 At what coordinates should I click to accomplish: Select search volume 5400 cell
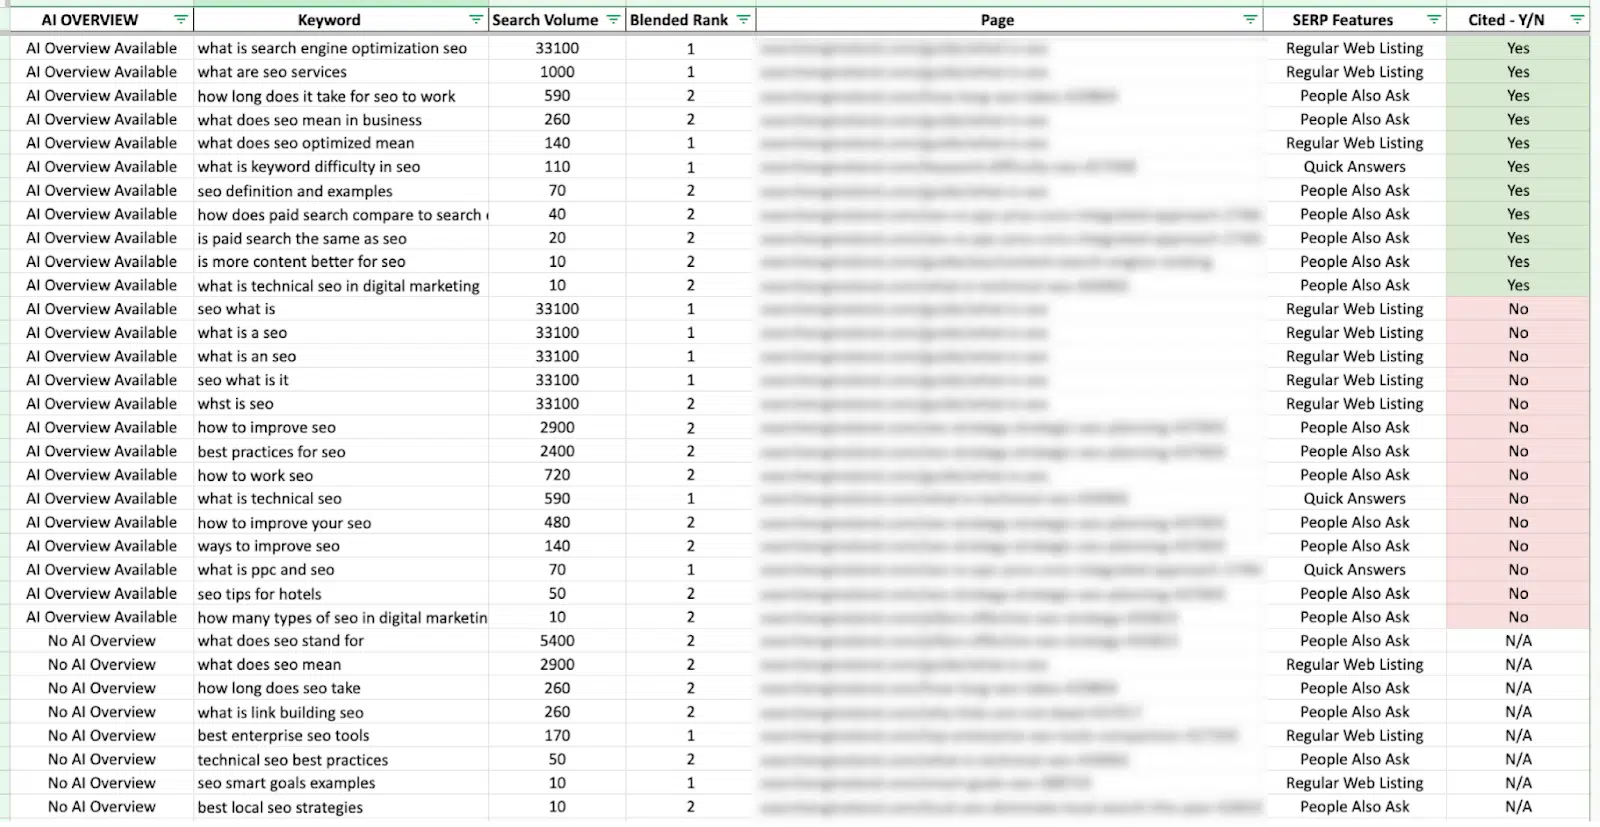coord(557,641)
